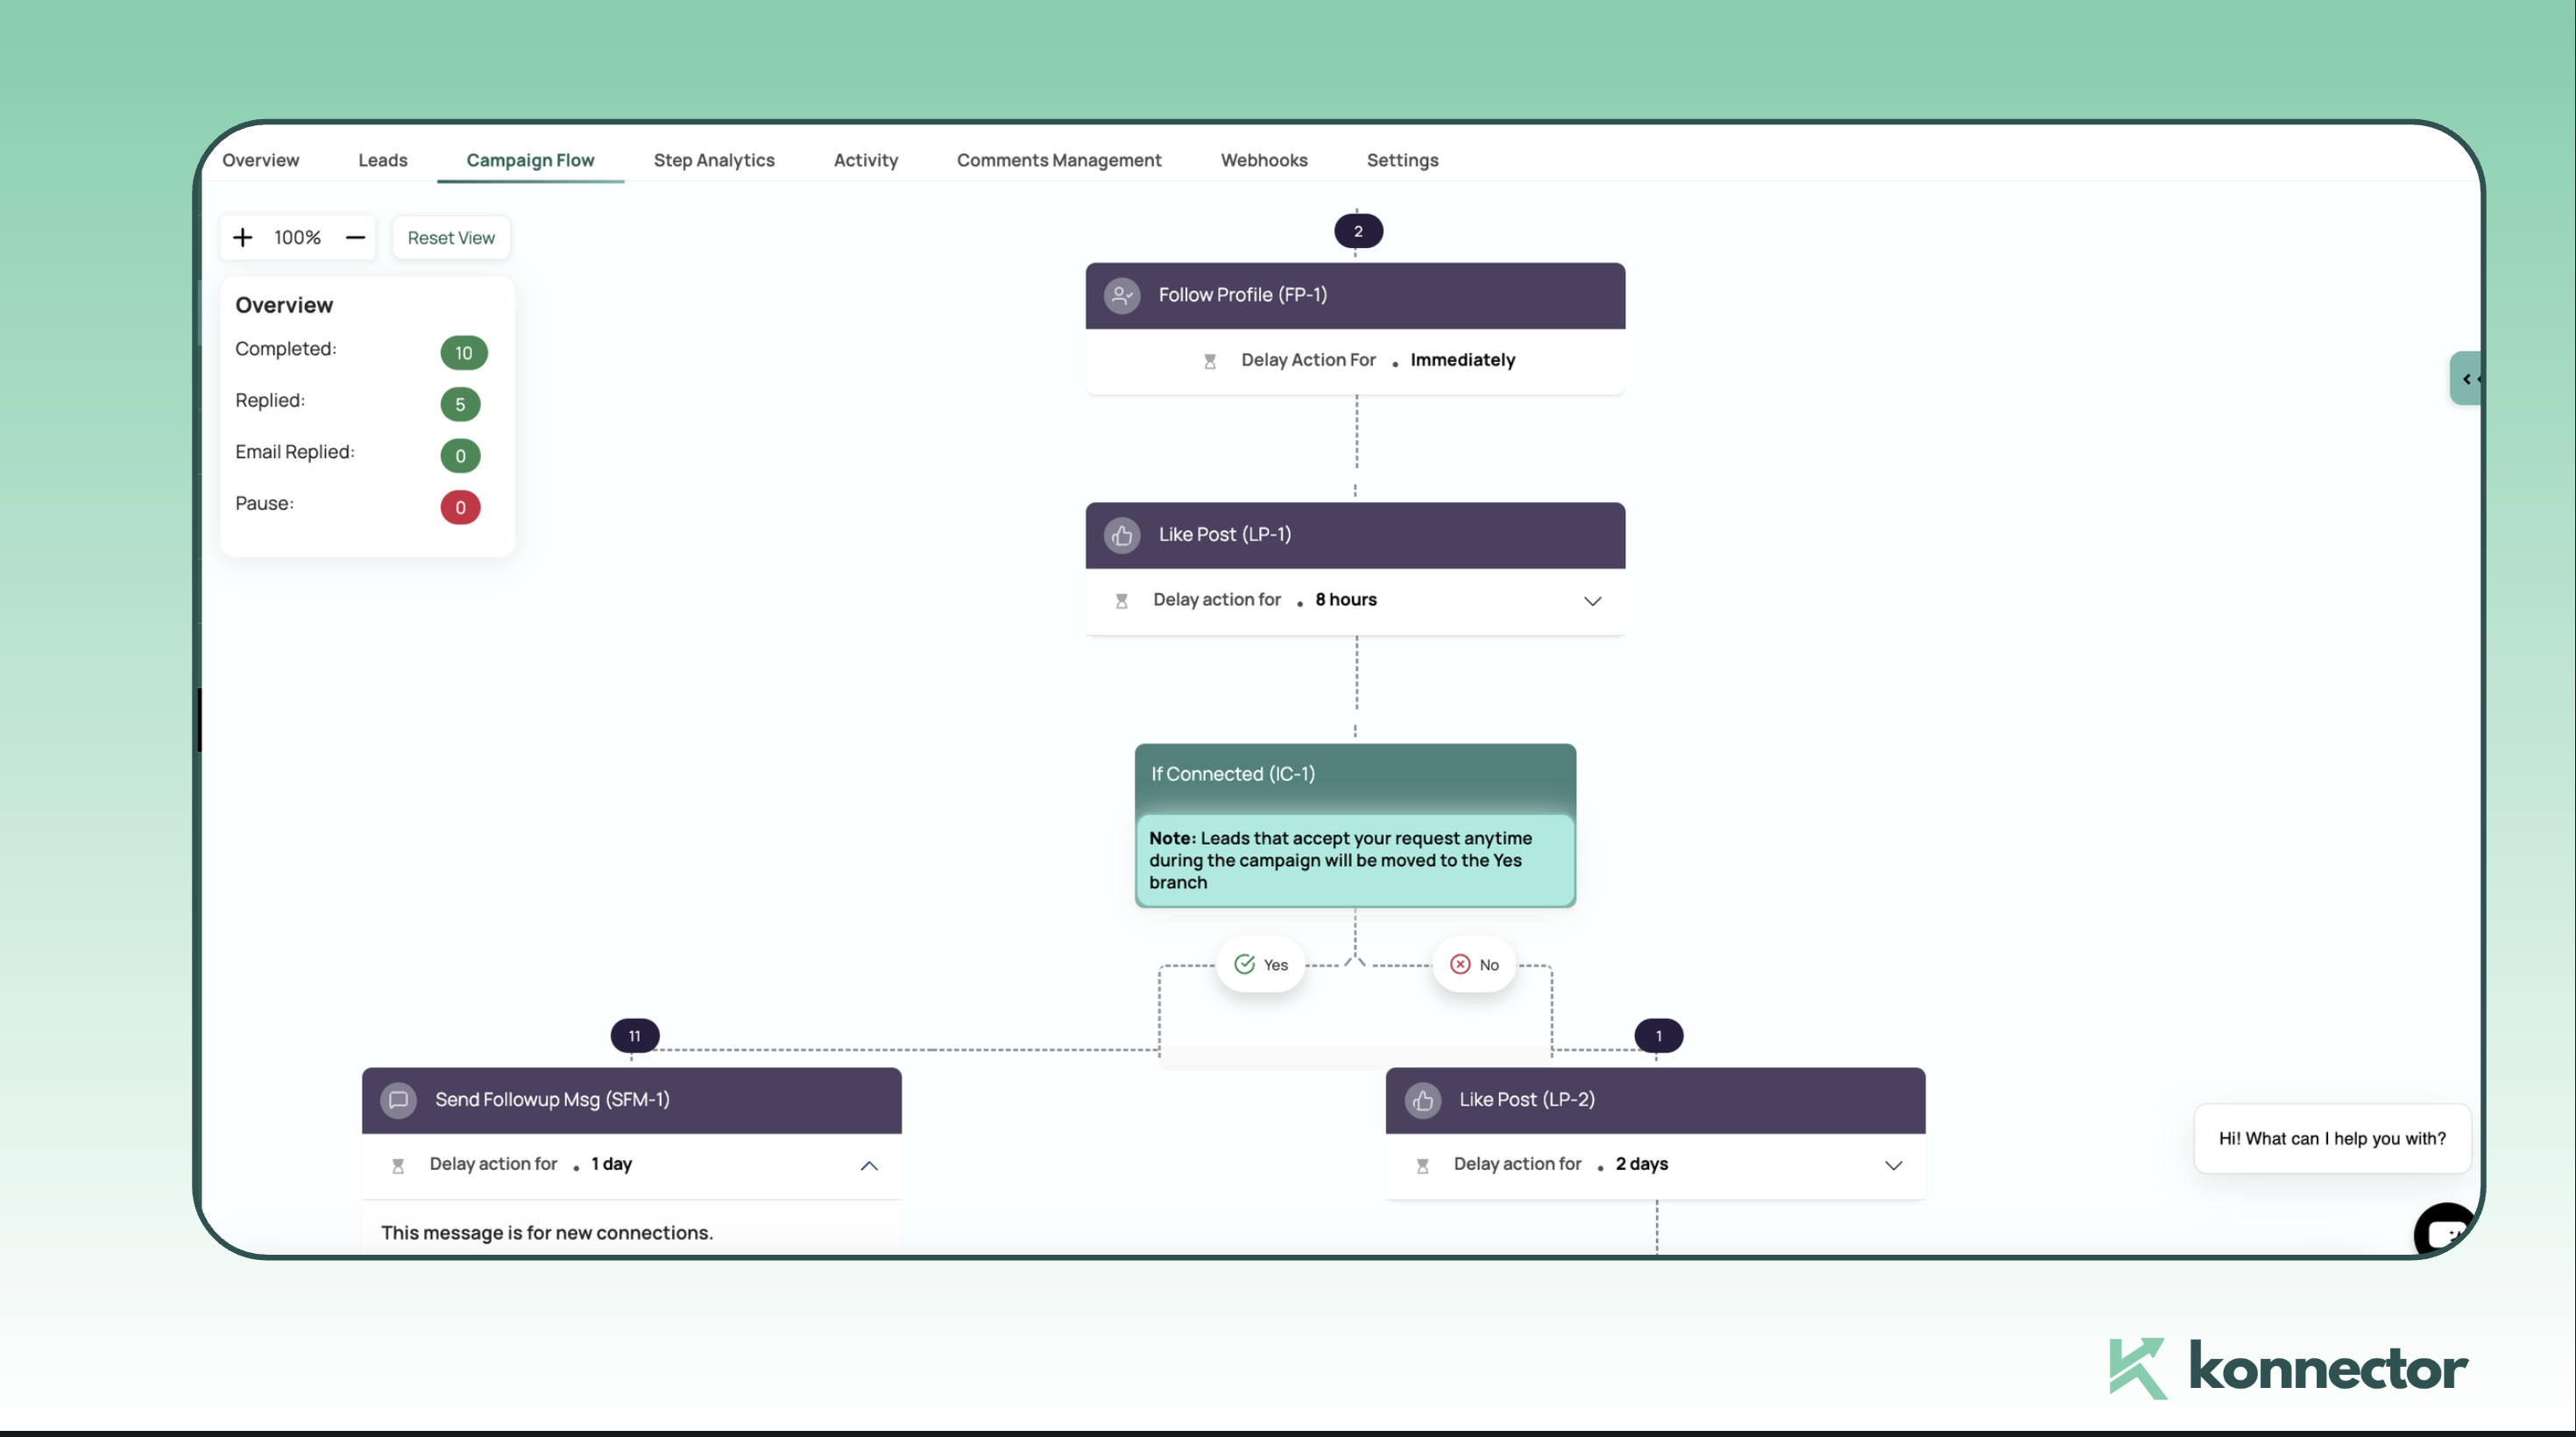Click the zoom in plus icon
The width and height of the screenshot is (2576, 1437).
[243, 238]
